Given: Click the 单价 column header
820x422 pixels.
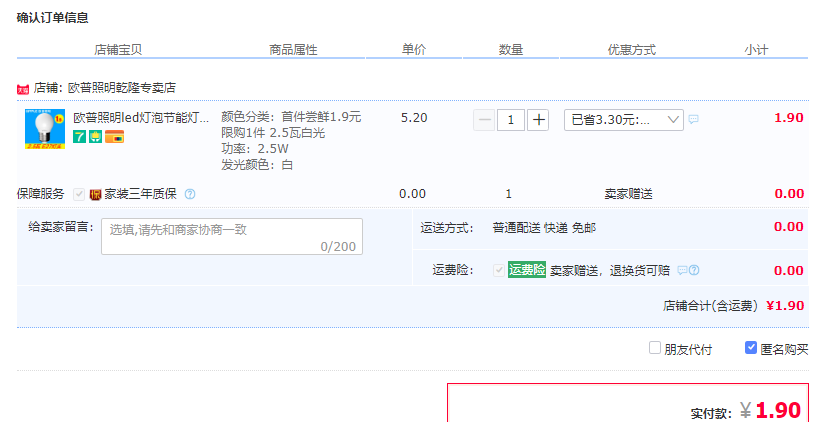Looking at the screenshot, I should pos(414,50).
